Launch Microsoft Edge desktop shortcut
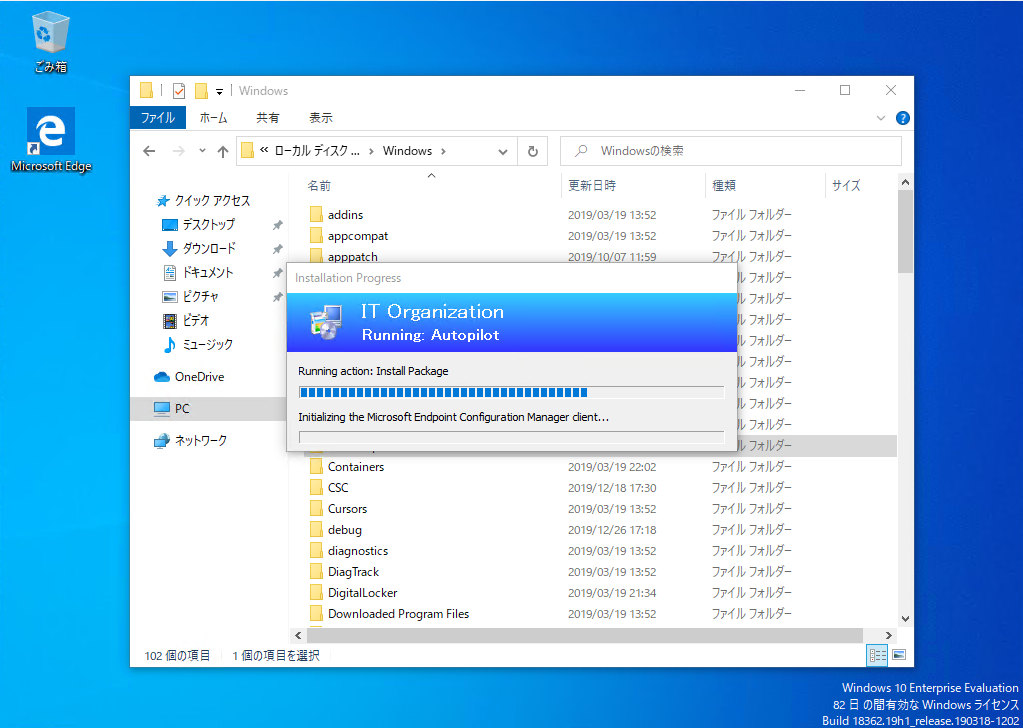Image resolution: width=1023 pixels, height=728 pixels. pos(51,140)
